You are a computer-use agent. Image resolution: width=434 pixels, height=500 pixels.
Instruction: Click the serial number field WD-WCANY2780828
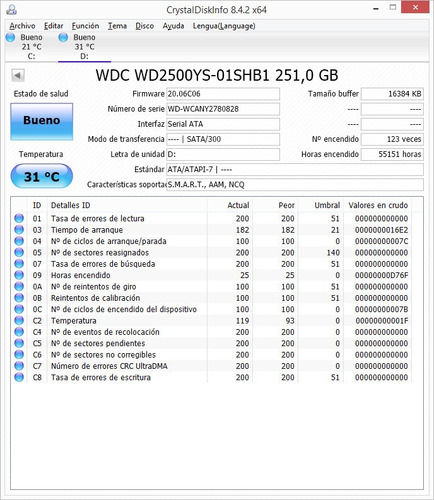[x=223, y=109]
